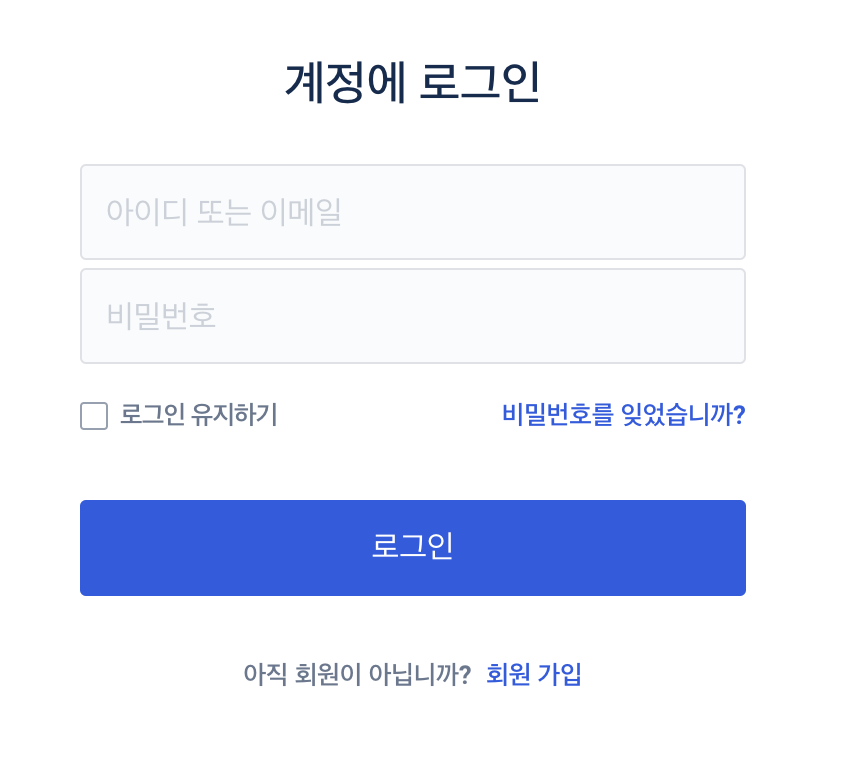The height and width of the screenshot is (764, 856).
Task: Enable the stay logged in option
Action: pyautogui.click(x=94, y=416)
